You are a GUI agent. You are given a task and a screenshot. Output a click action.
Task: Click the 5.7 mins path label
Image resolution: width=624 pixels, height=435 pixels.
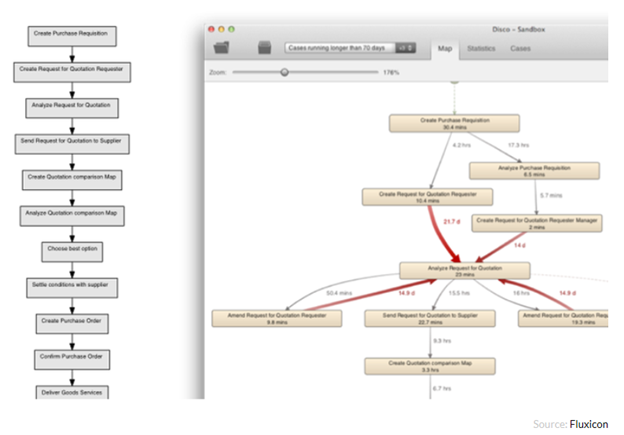point(551,195)
